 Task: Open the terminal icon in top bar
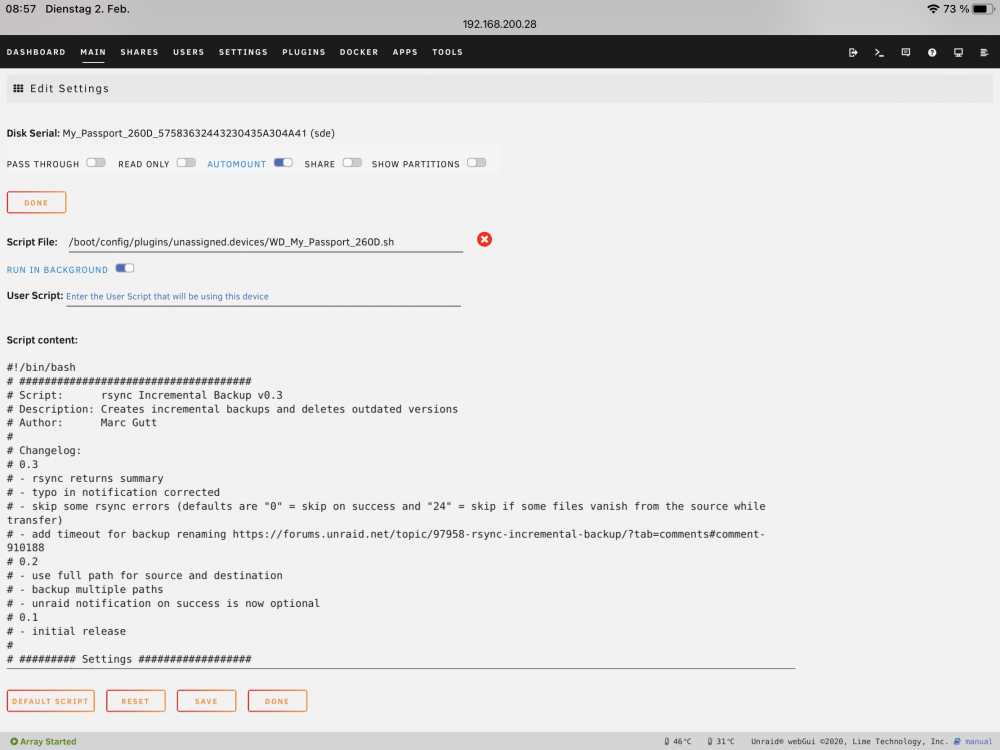(879, 52)
